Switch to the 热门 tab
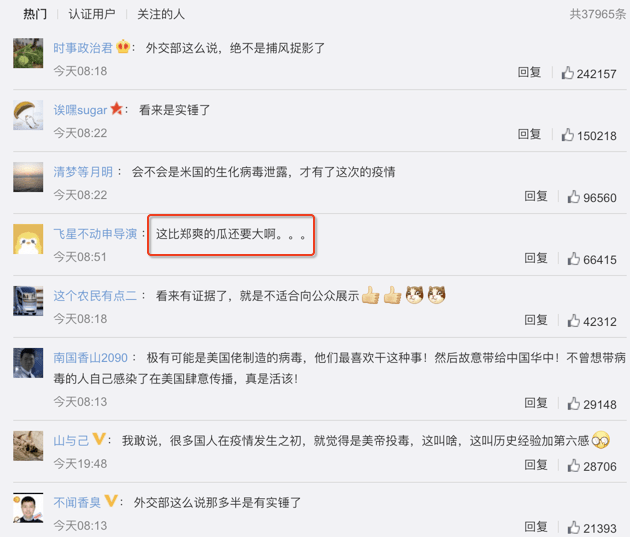The height and width of the screenshot is (537, 630). [35, 14]
